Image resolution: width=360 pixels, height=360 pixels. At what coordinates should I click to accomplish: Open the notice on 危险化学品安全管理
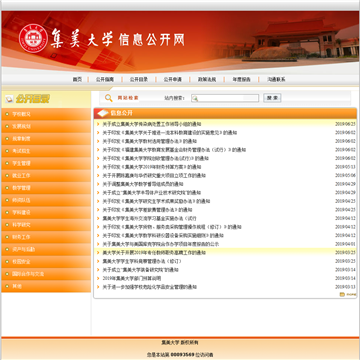coord(149,287)
